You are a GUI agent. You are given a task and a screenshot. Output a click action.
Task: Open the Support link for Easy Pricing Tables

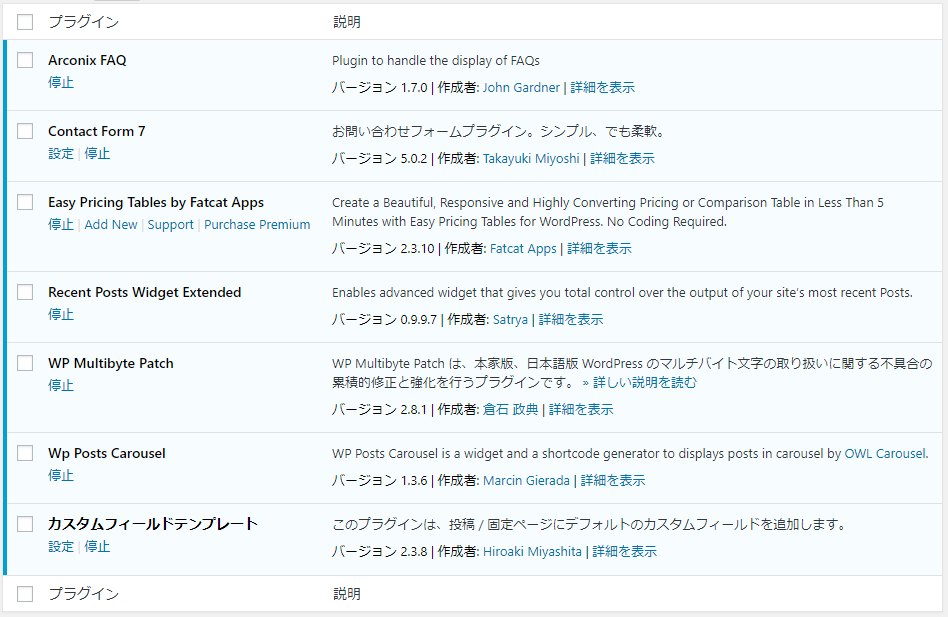pos(170,224)
